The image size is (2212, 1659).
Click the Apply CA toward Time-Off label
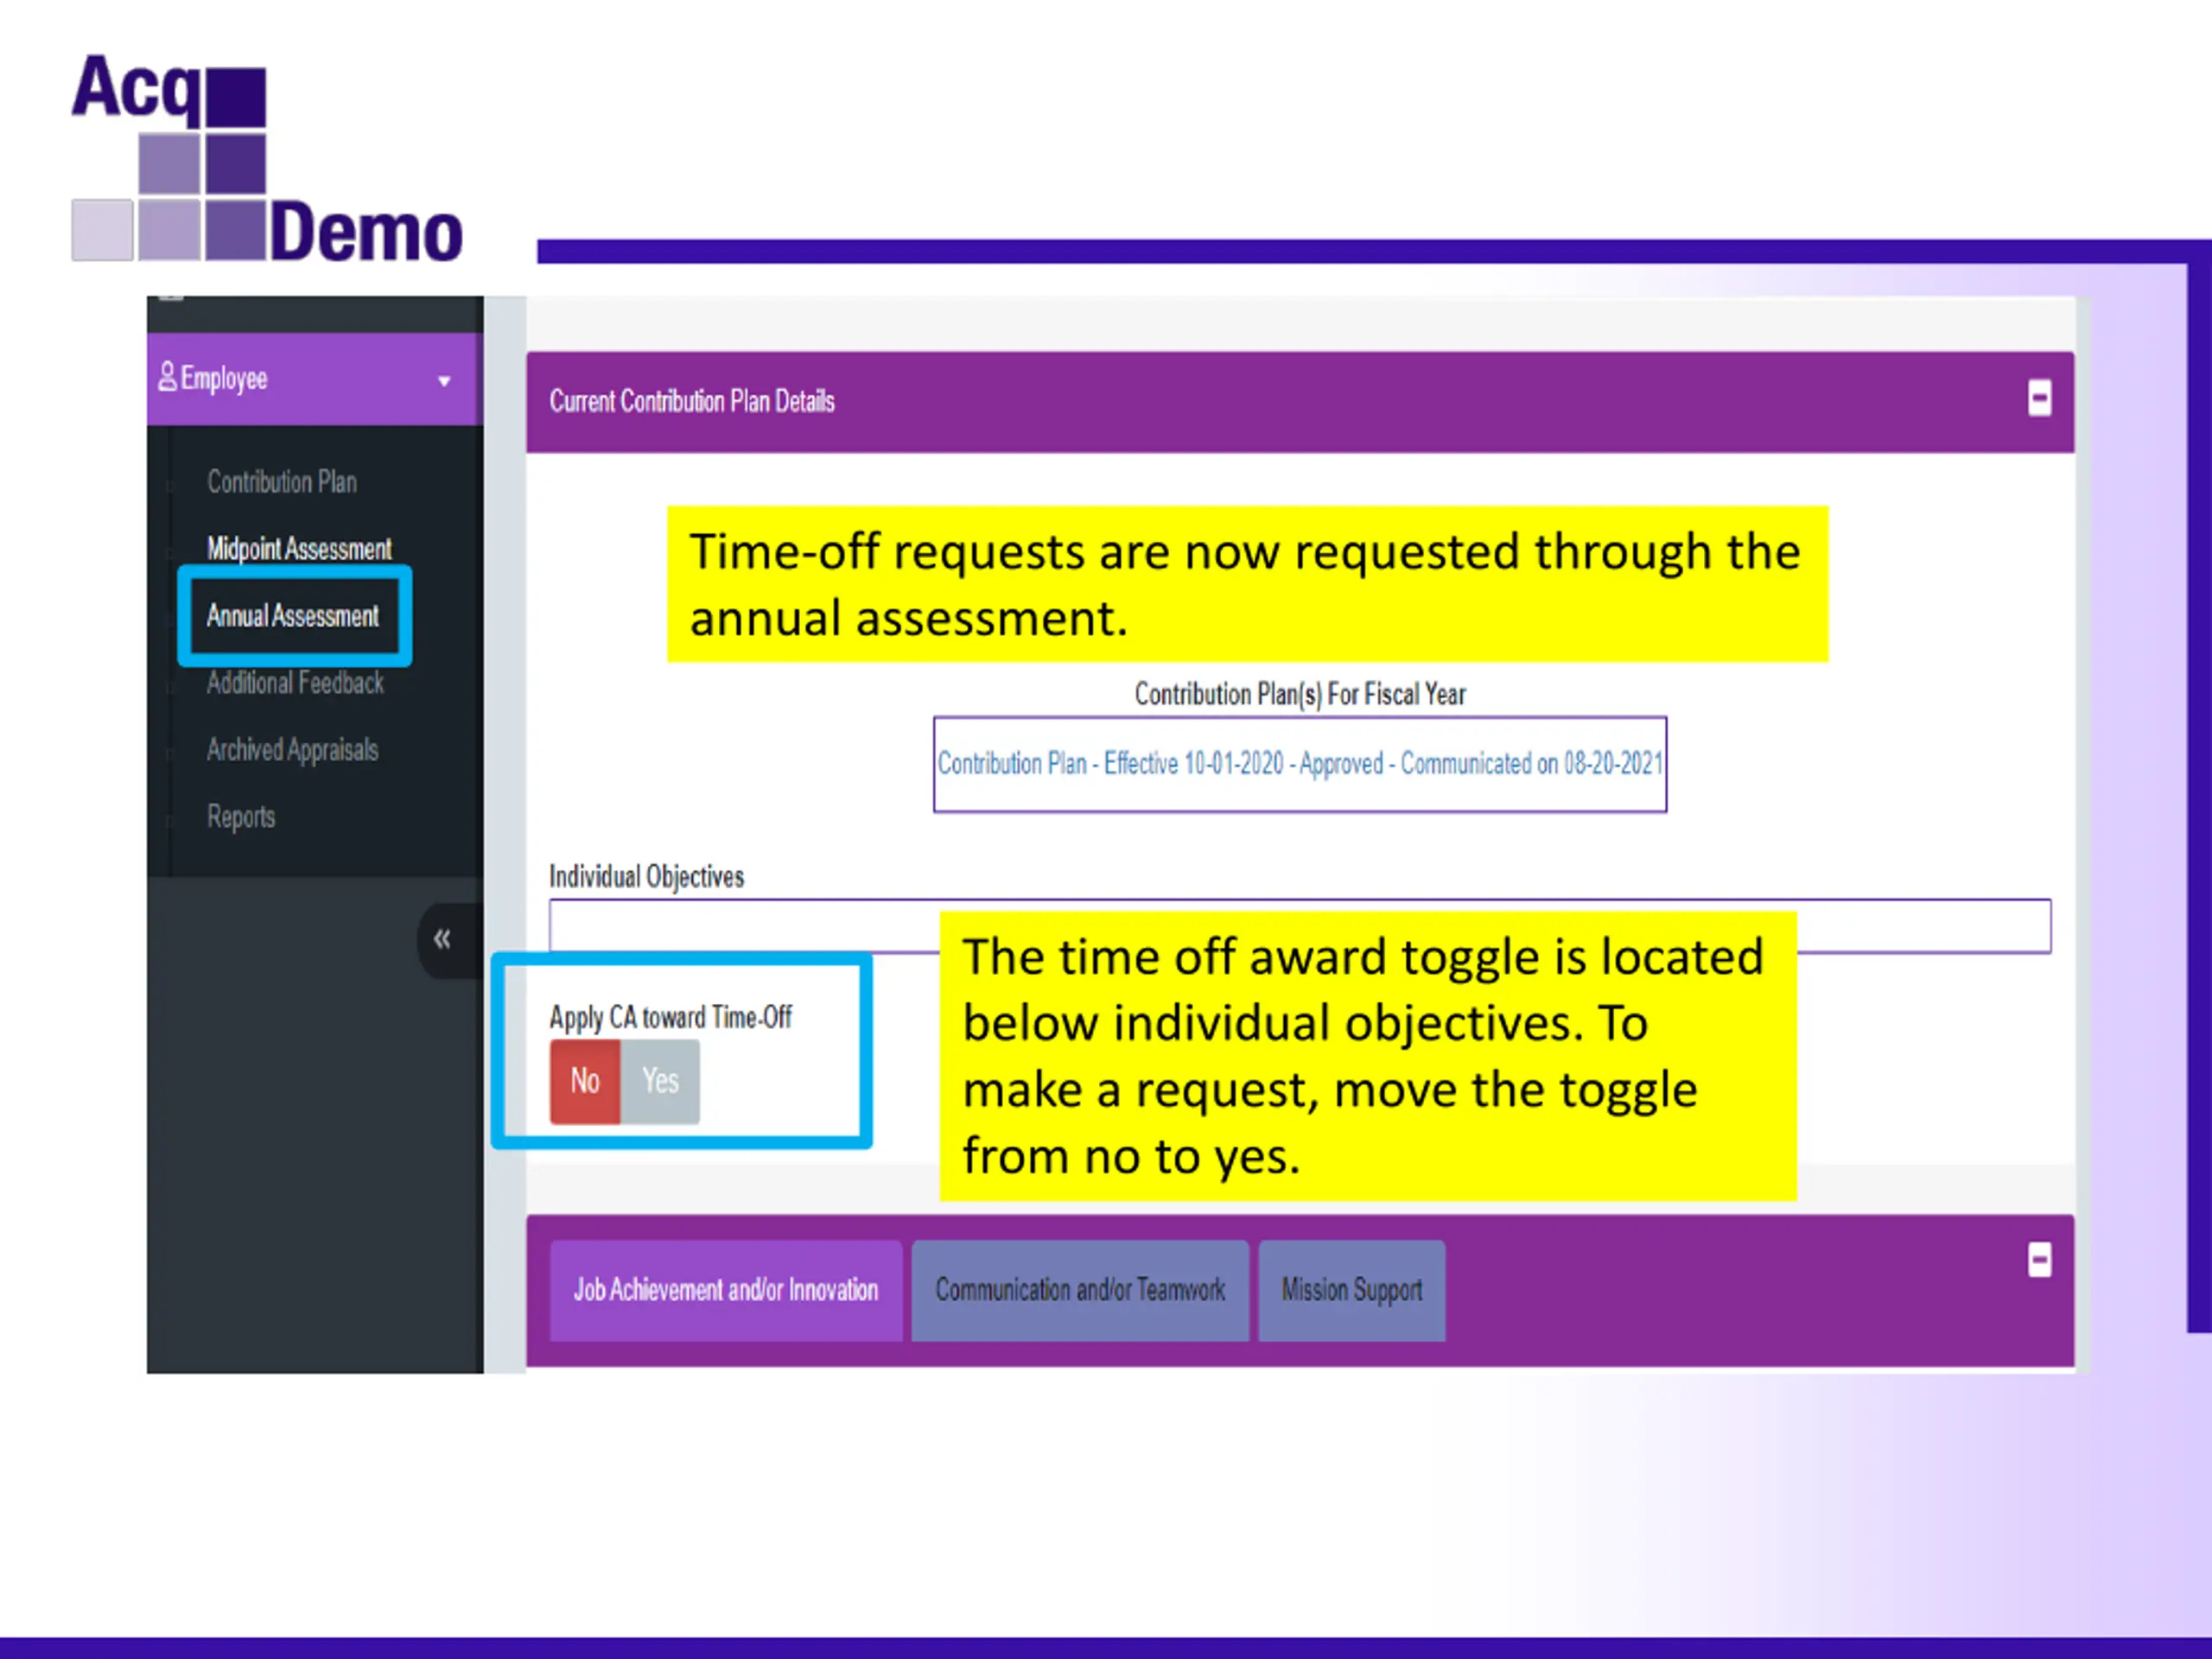pyautogui.click(x=670, y=1018)
